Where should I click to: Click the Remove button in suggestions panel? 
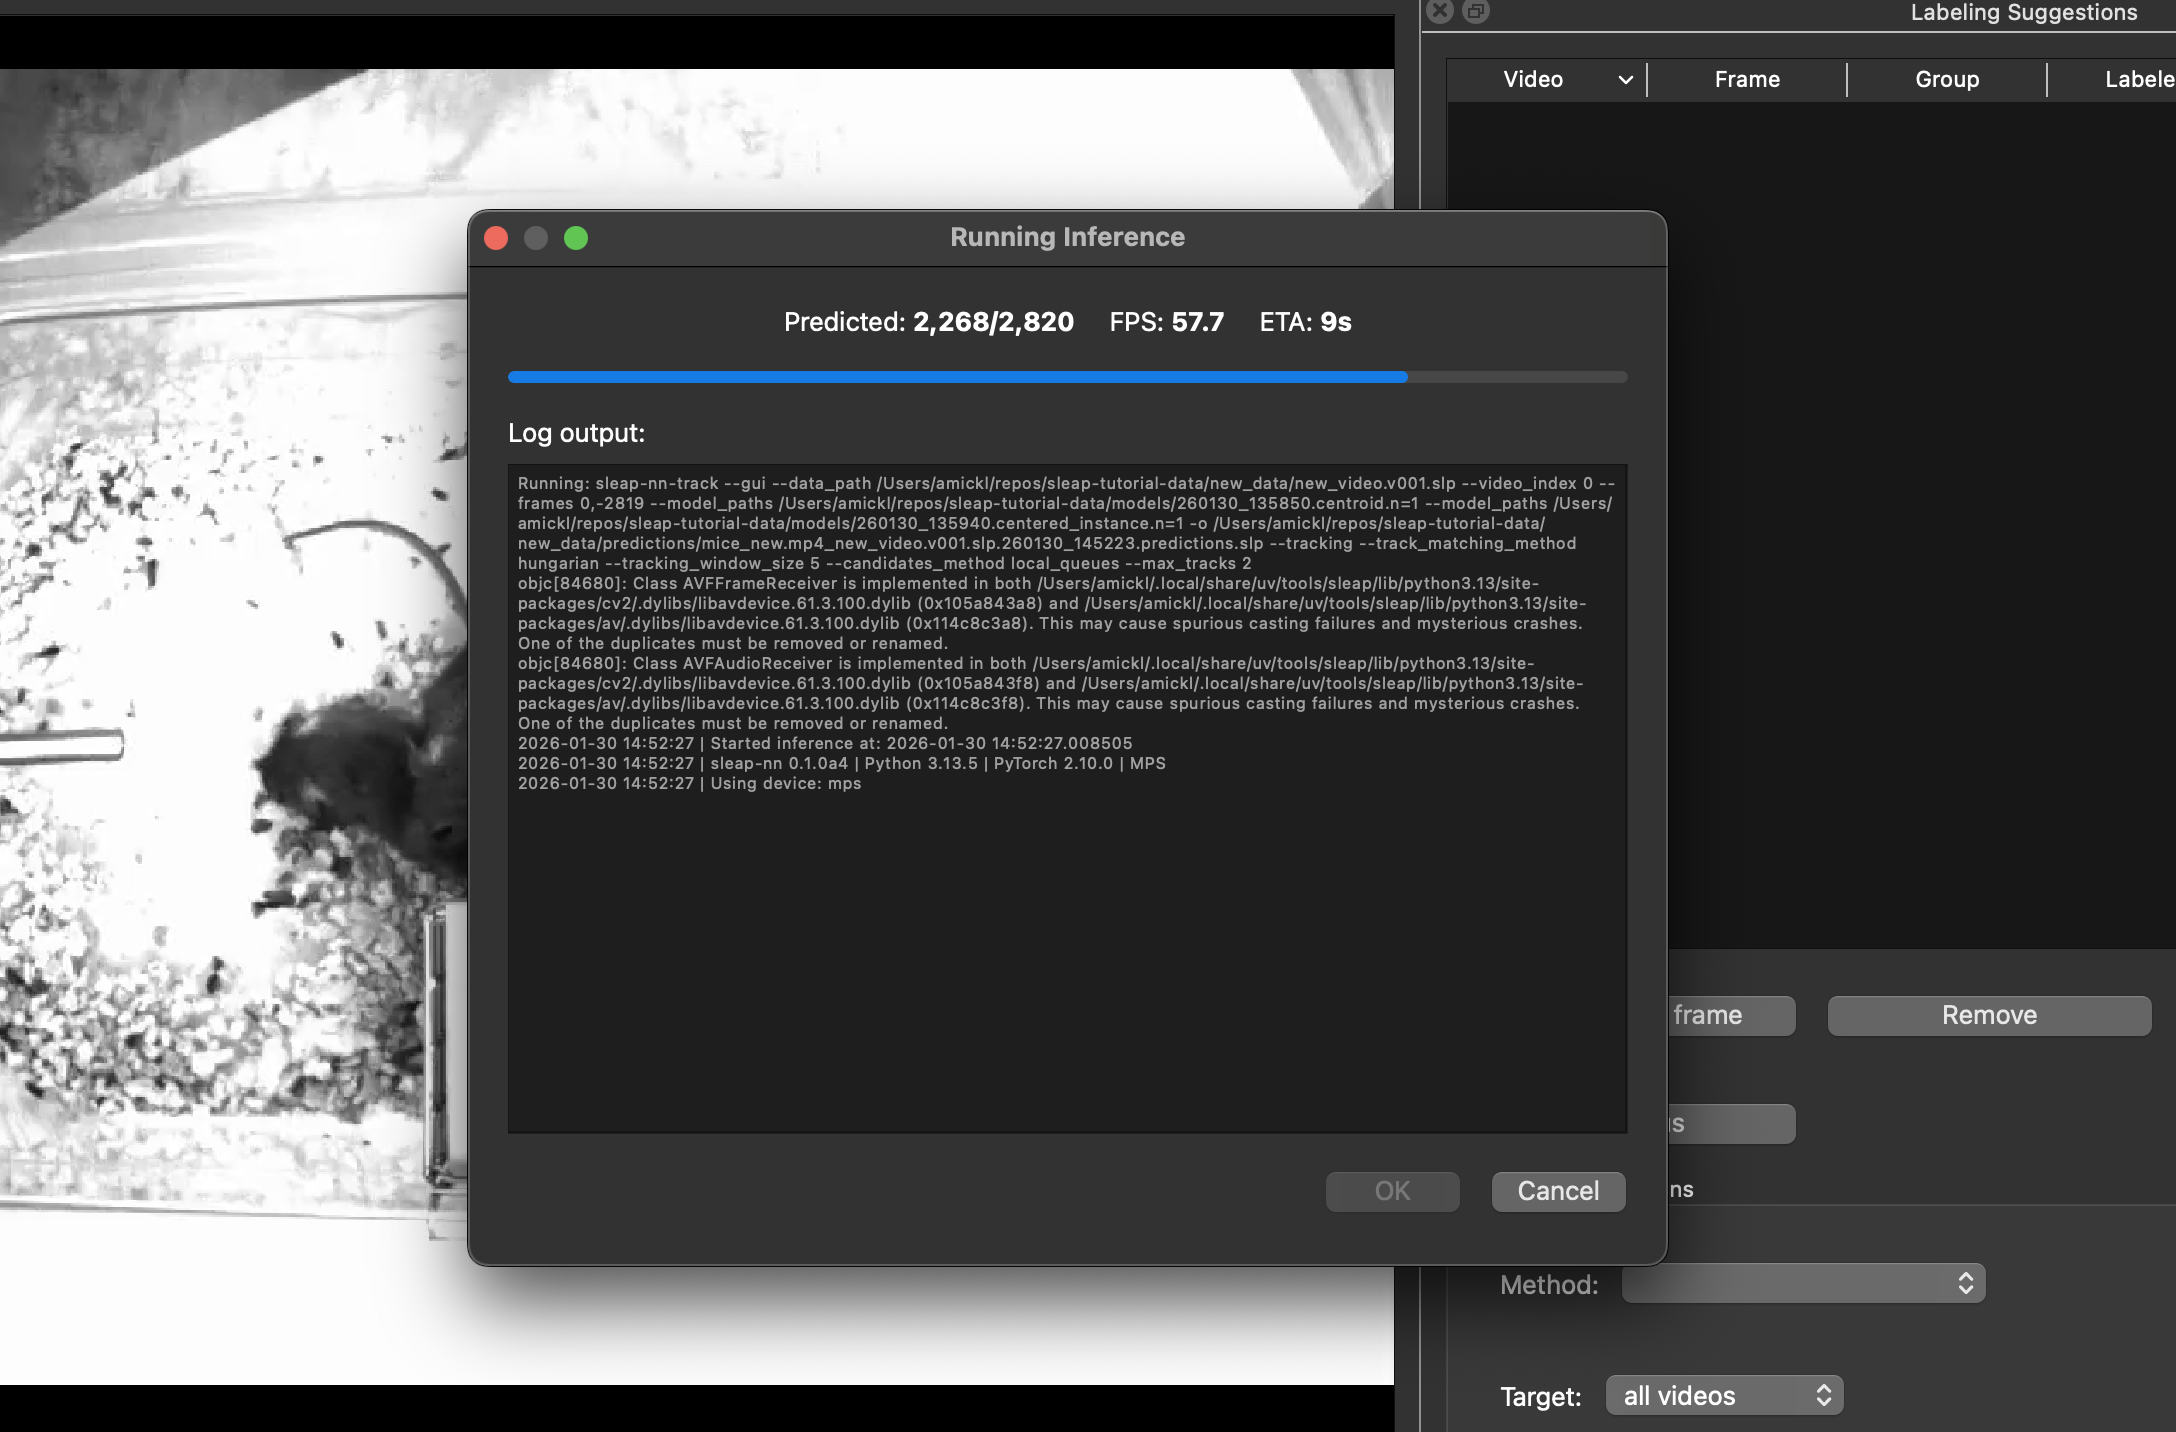[1989, 1015]
